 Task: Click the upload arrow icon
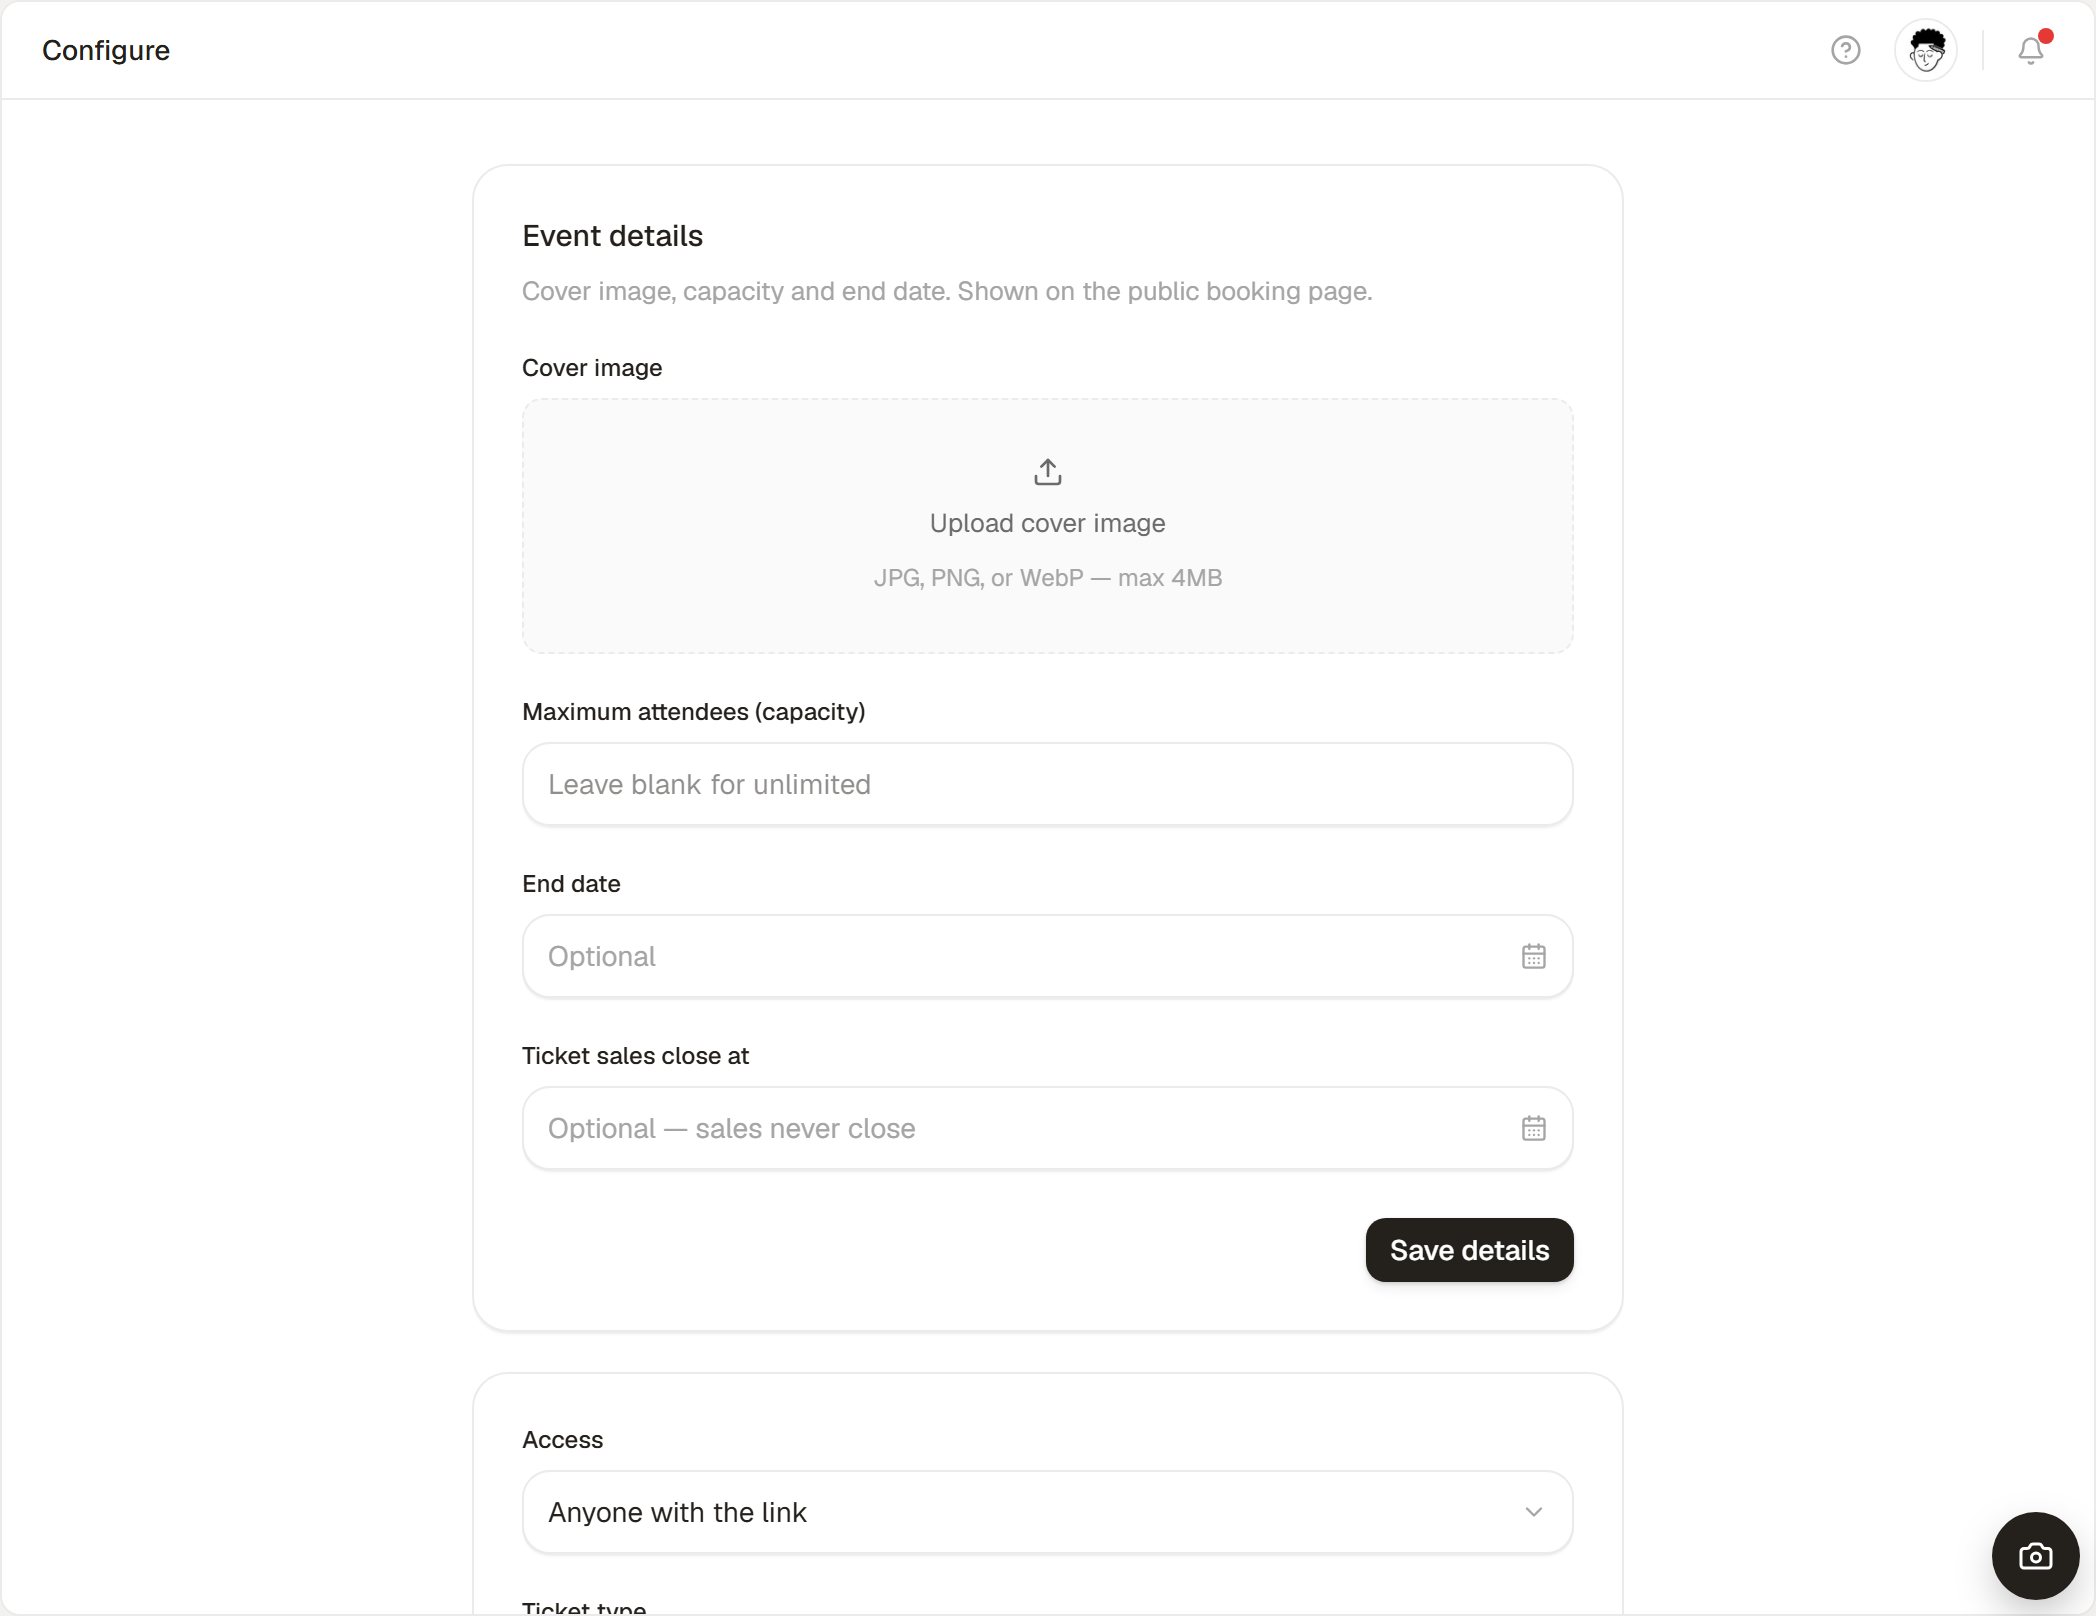click(x=1047, y=472)
